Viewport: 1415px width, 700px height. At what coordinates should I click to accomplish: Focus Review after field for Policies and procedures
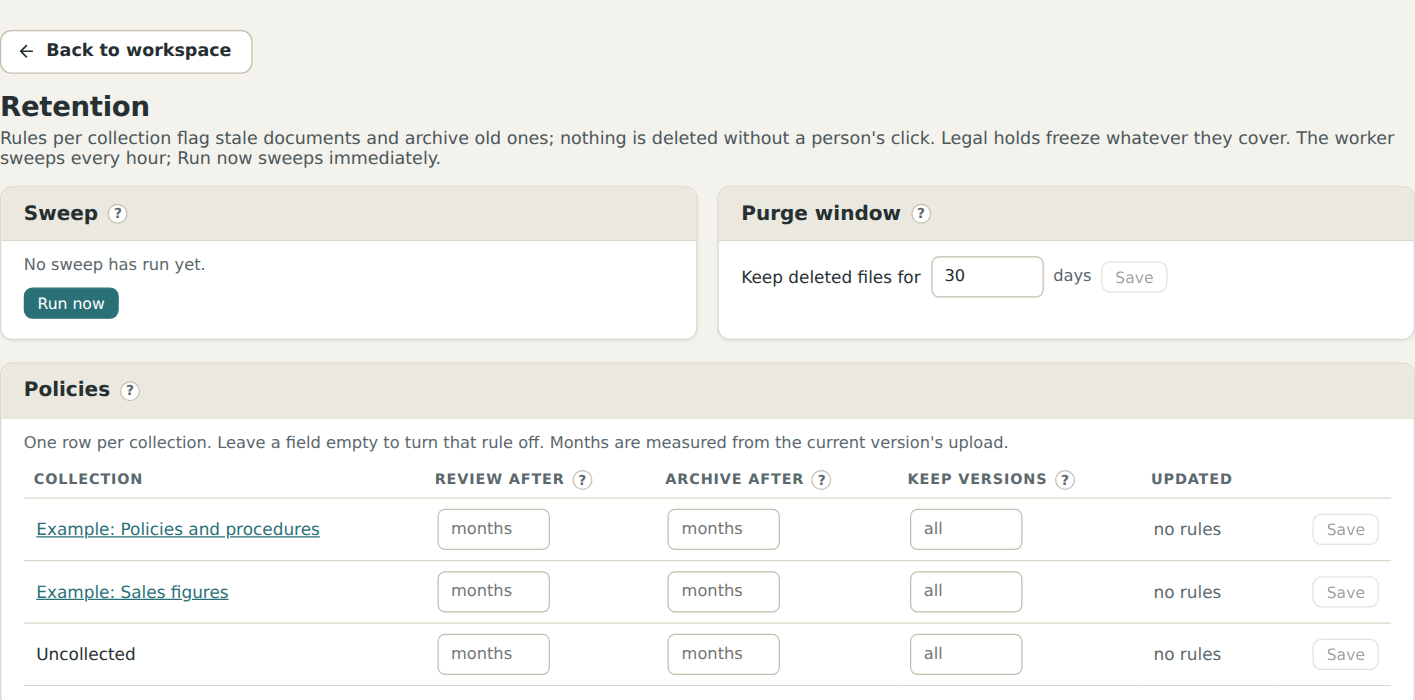(493, 529)
